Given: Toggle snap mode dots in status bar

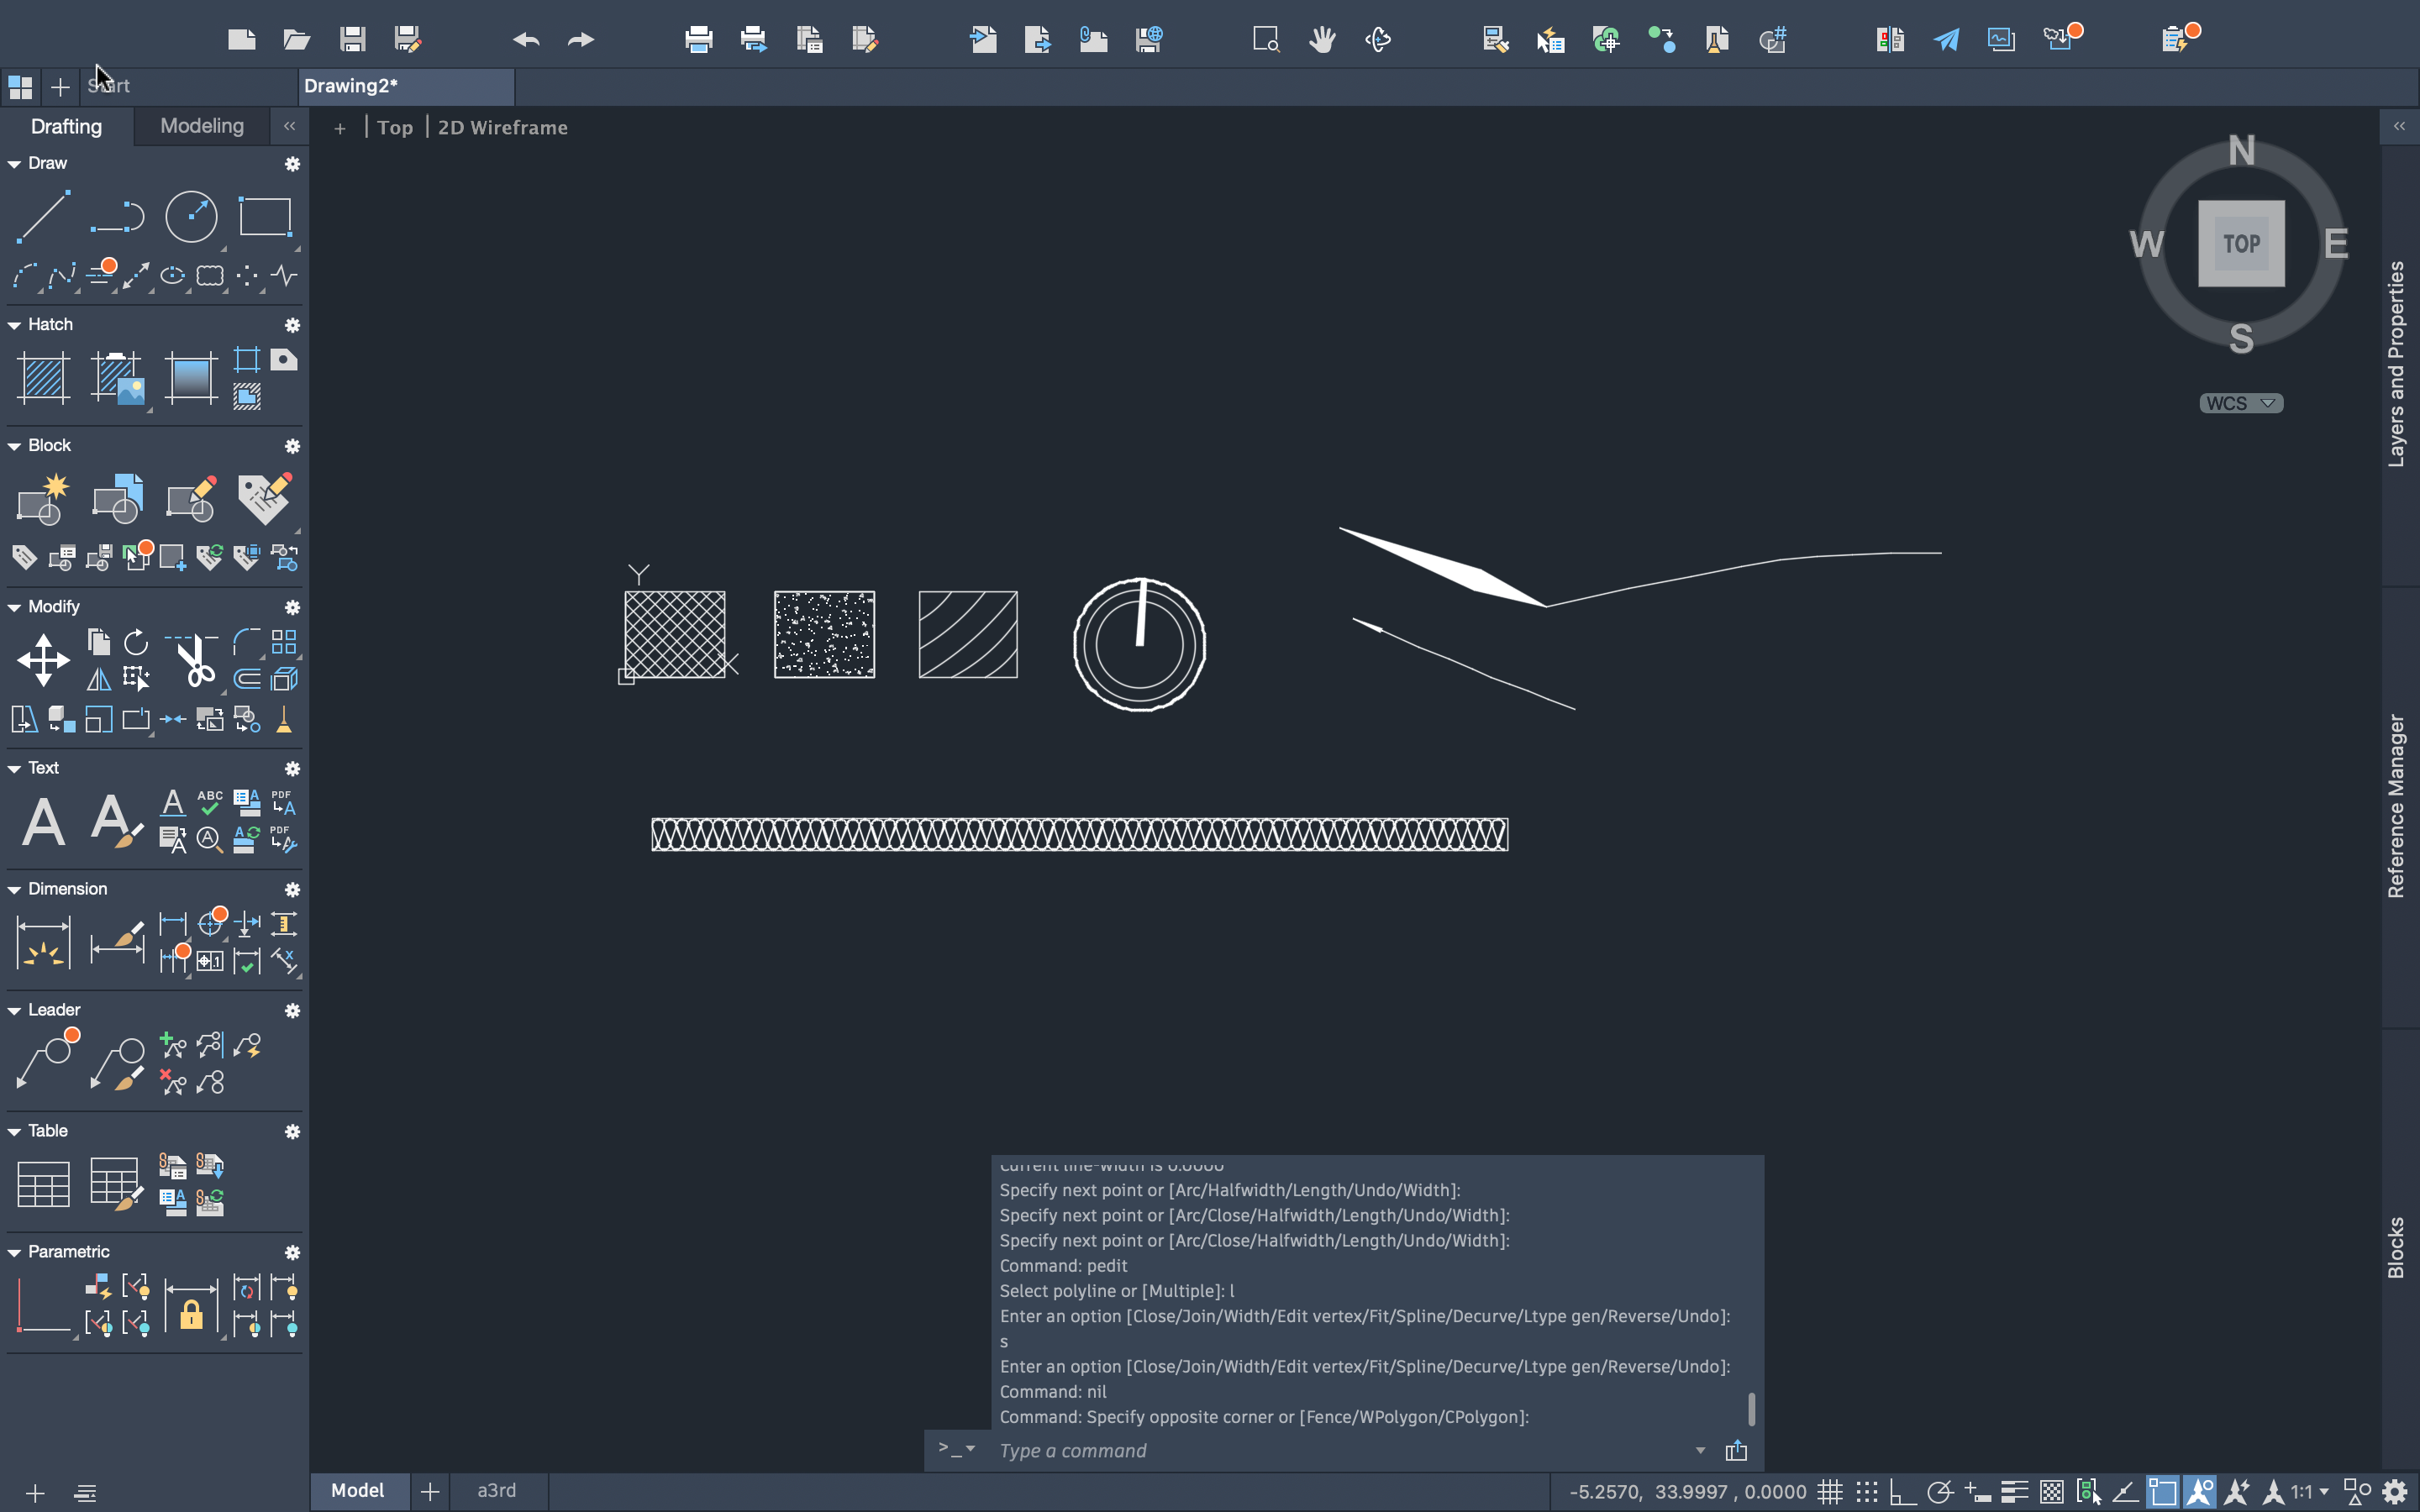Looking at the screenshot, I should (x=1866, y=1492).
